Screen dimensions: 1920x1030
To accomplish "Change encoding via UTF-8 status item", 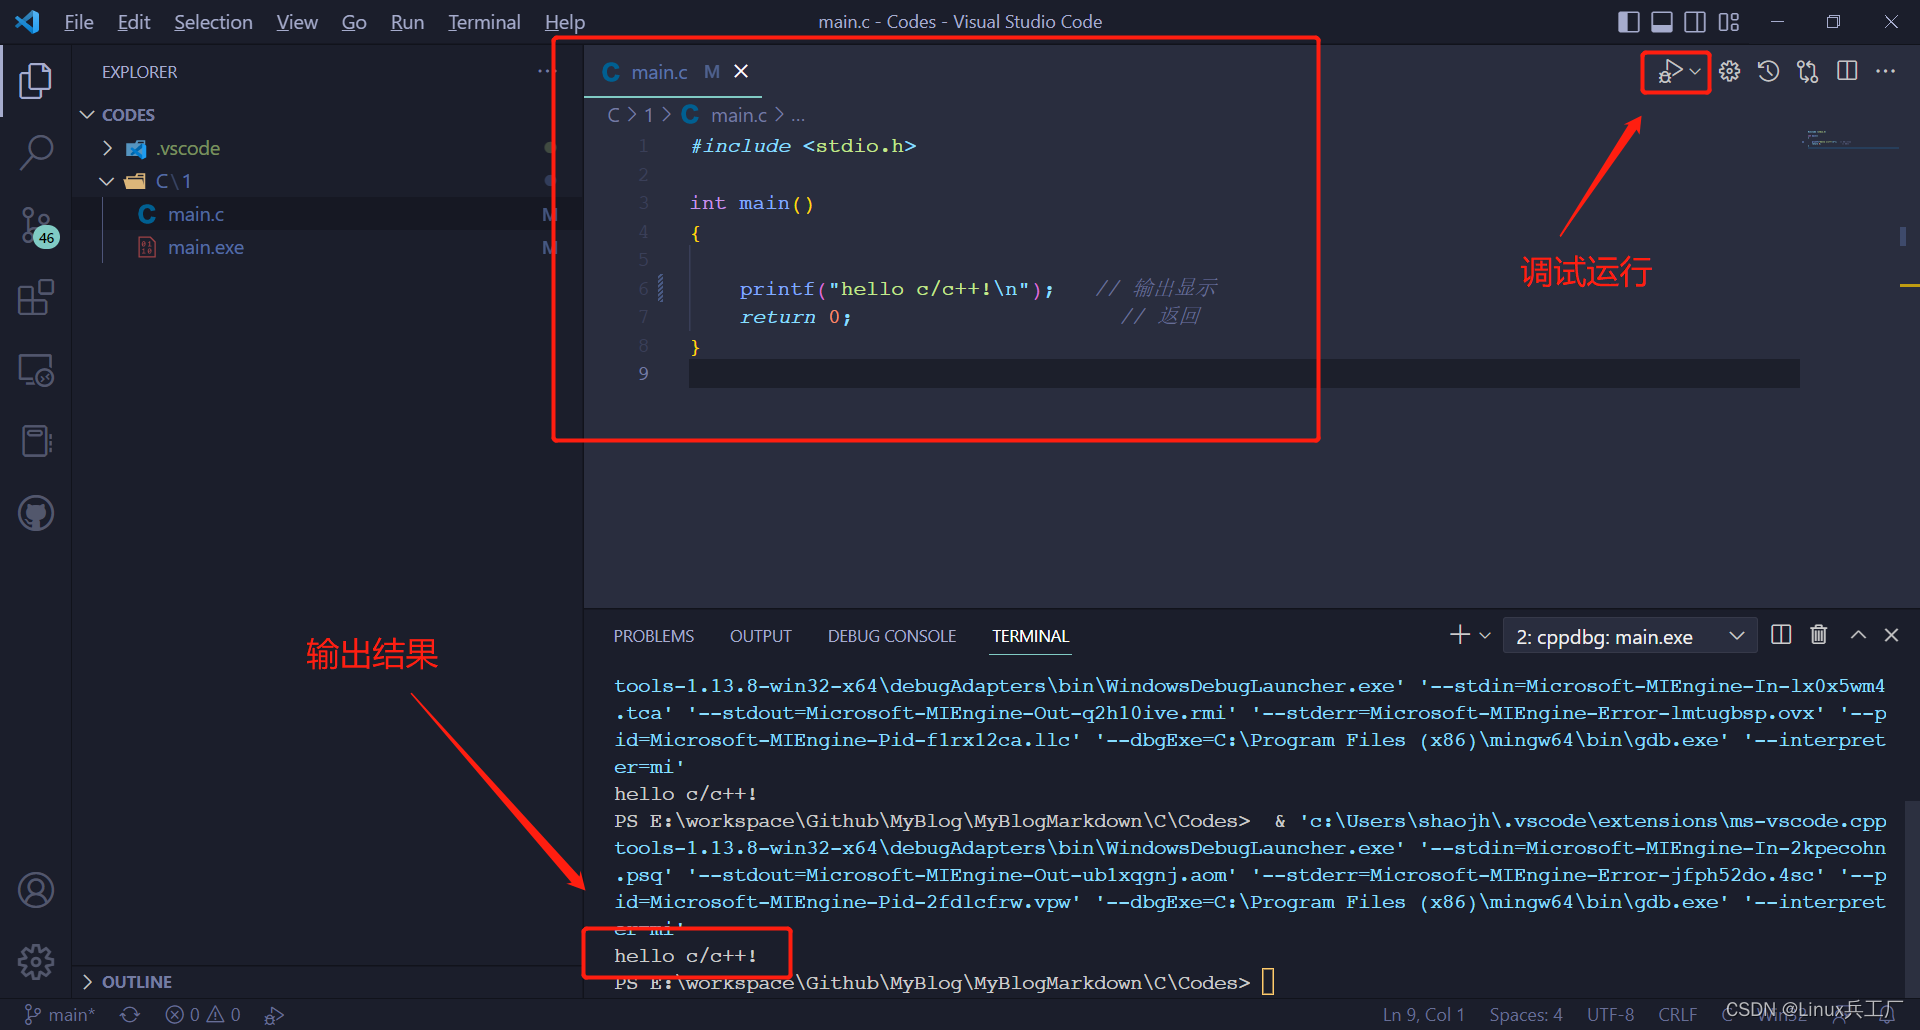I will click(1611, 1015).
